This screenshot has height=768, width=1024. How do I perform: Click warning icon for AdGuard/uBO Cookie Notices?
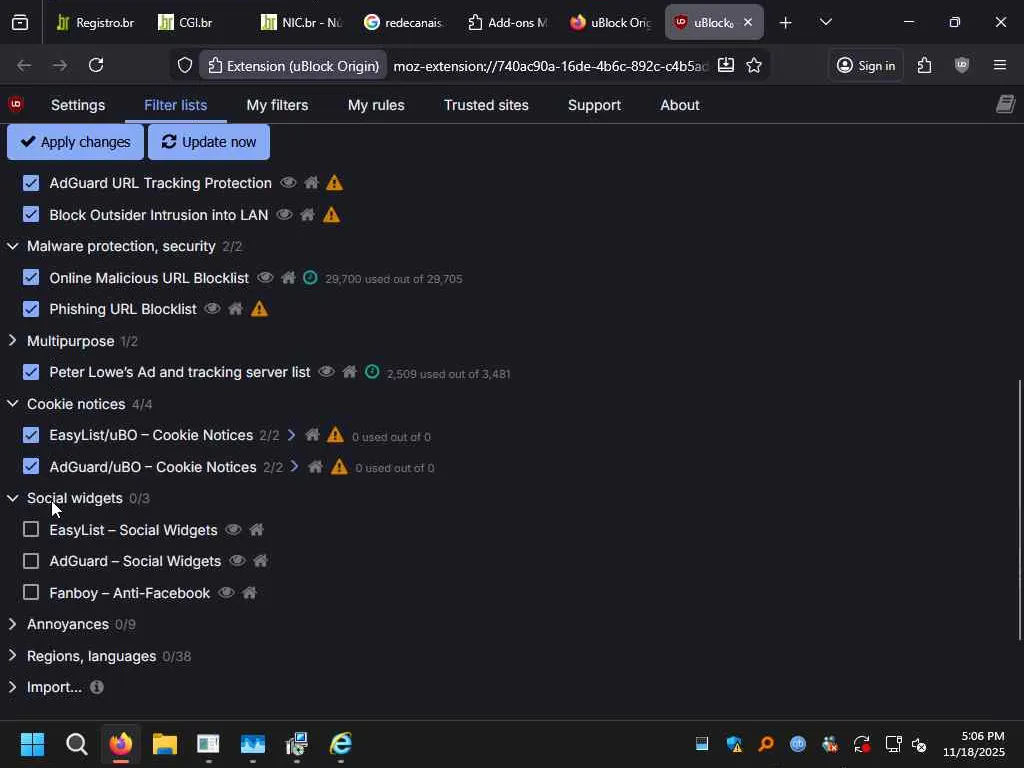click(339, 467)
